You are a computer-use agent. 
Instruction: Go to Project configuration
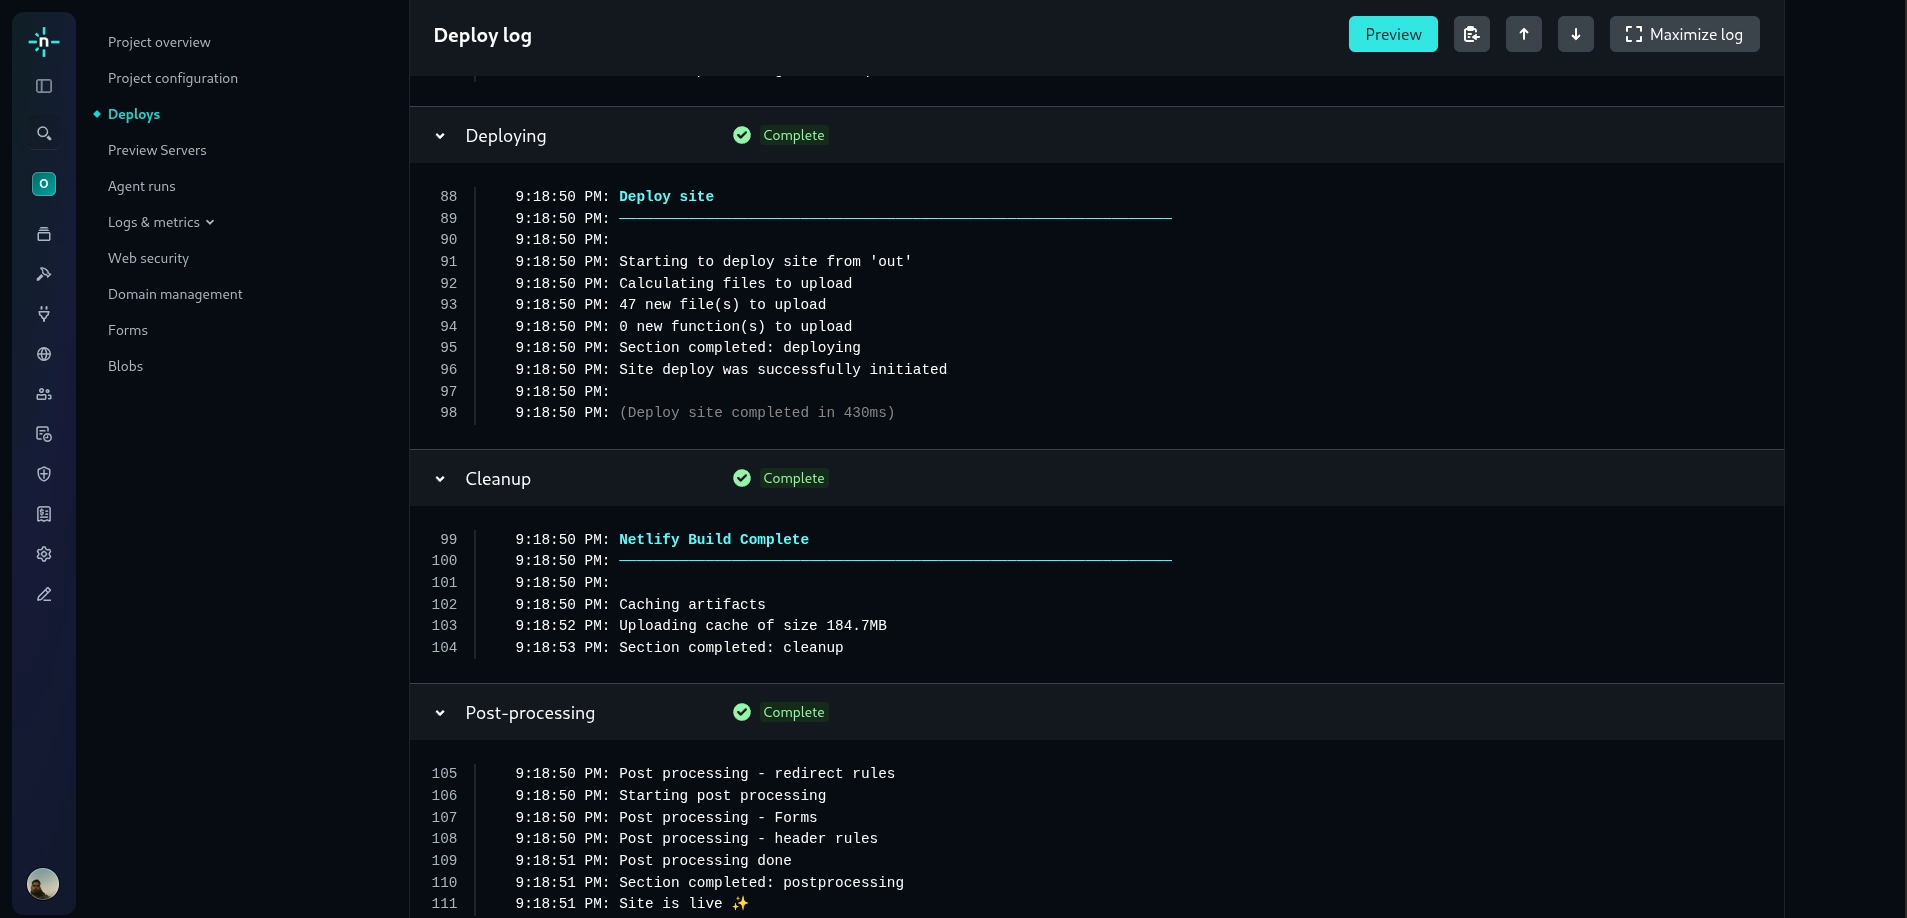click(172, 78)
